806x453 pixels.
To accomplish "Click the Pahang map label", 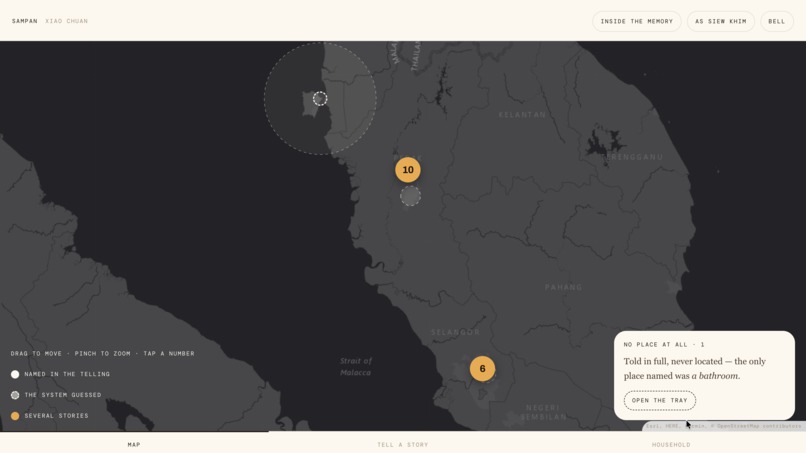I will point(563,287).
